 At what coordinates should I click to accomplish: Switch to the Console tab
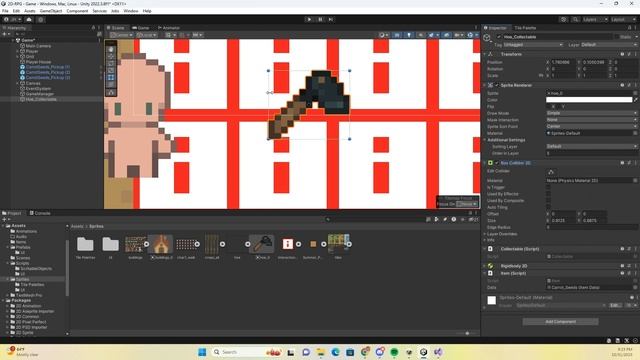(40, 213)
